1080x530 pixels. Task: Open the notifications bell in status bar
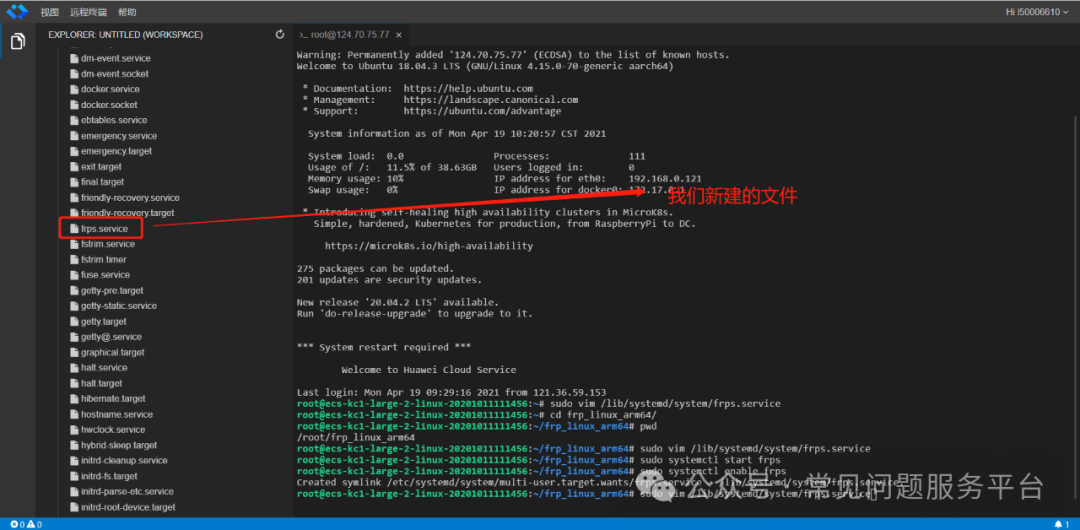(1062, 524)
